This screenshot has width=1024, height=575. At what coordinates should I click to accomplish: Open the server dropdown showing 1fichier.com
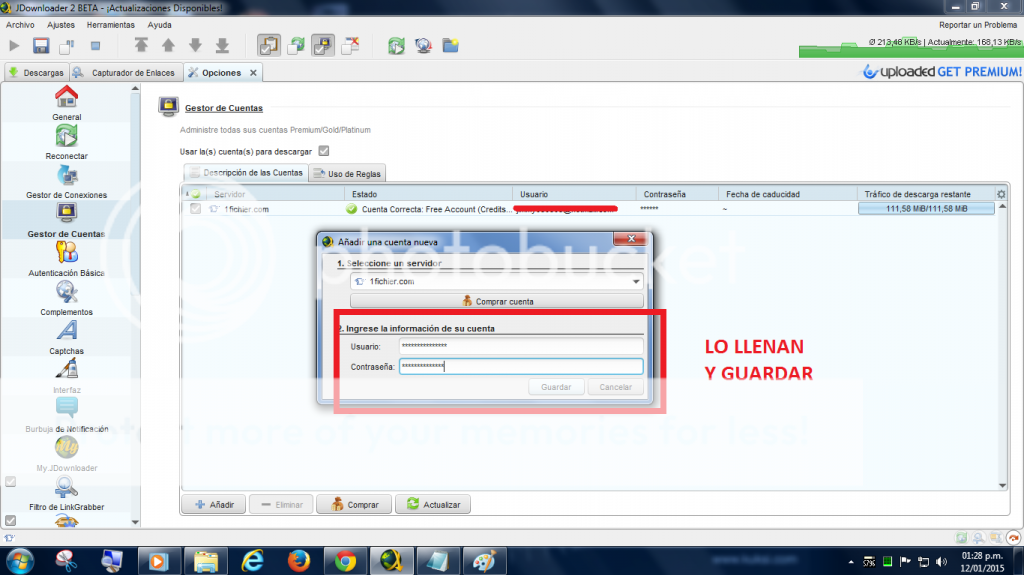[496, 282]
